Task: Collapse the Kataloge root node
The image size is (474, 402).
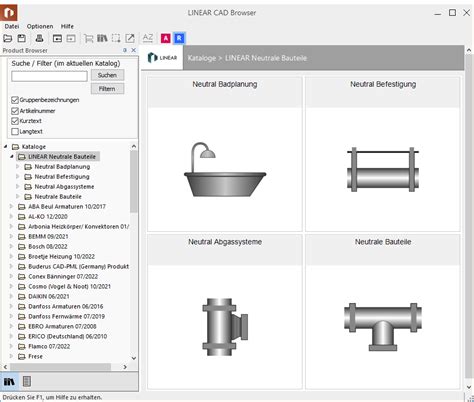Action: click(6, 146)
